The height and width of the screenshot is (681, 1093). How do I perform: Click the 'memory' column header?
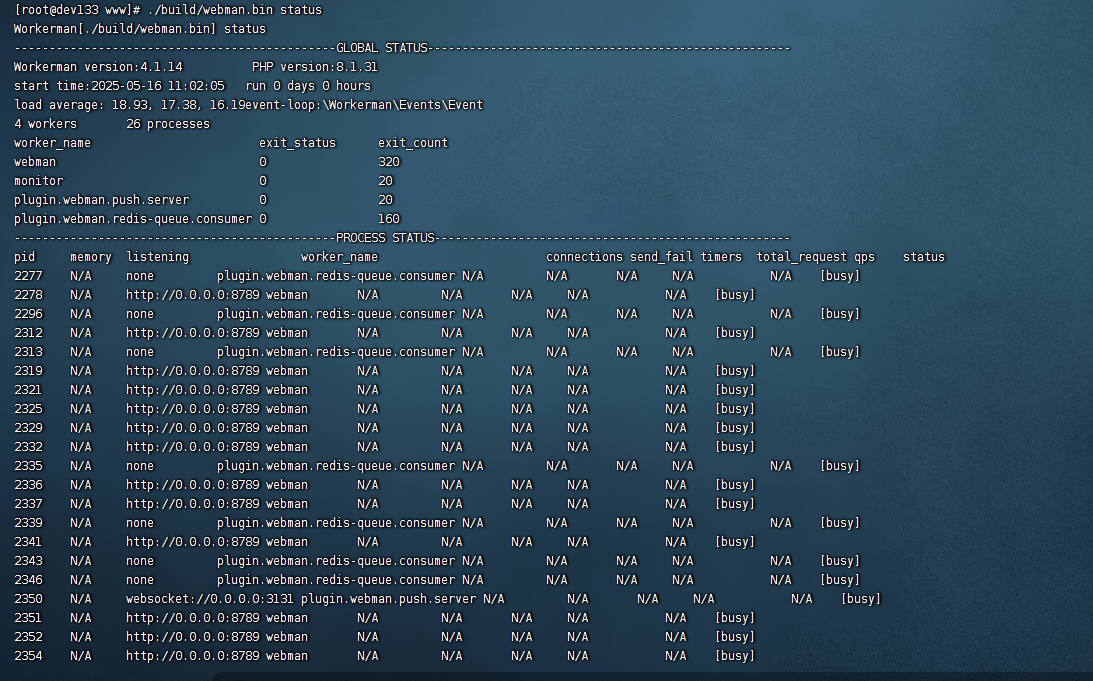click(91, 257)
